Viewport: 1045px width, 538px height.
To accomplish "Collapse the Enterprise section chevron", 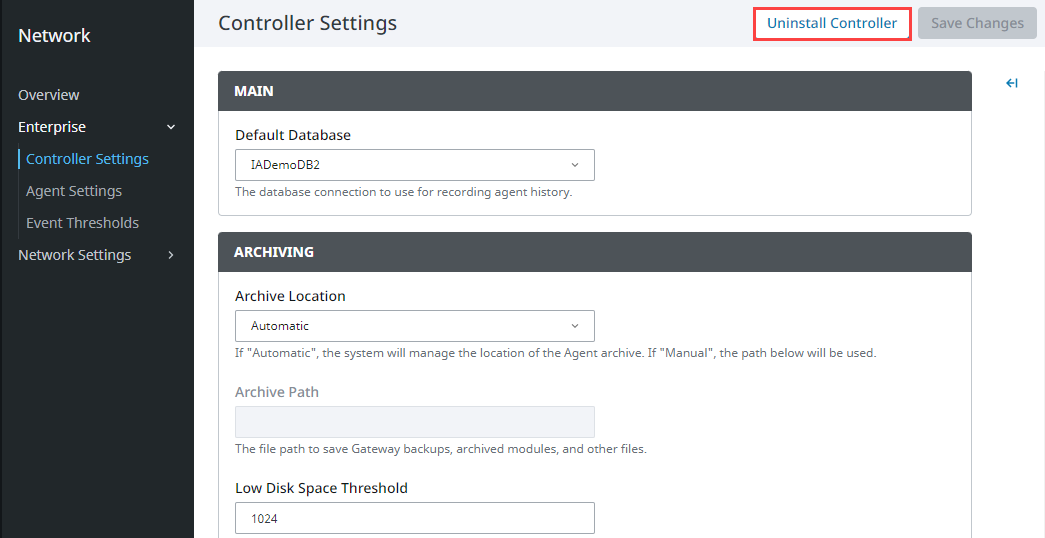I will (x=170, y=127).
